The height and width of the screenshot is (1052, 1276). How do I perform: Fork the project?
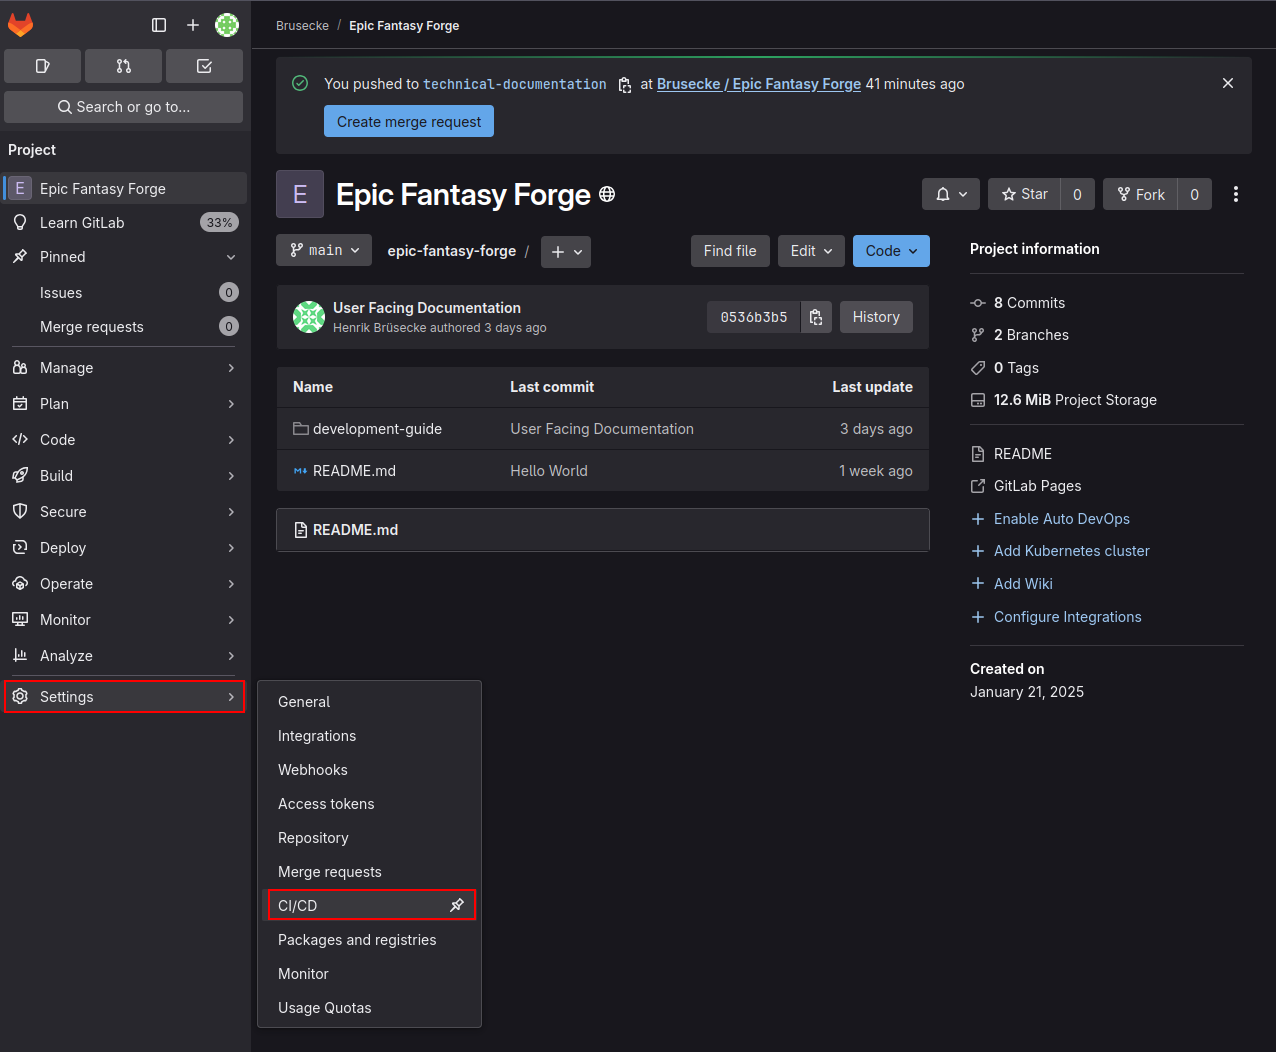(1141, 194)
